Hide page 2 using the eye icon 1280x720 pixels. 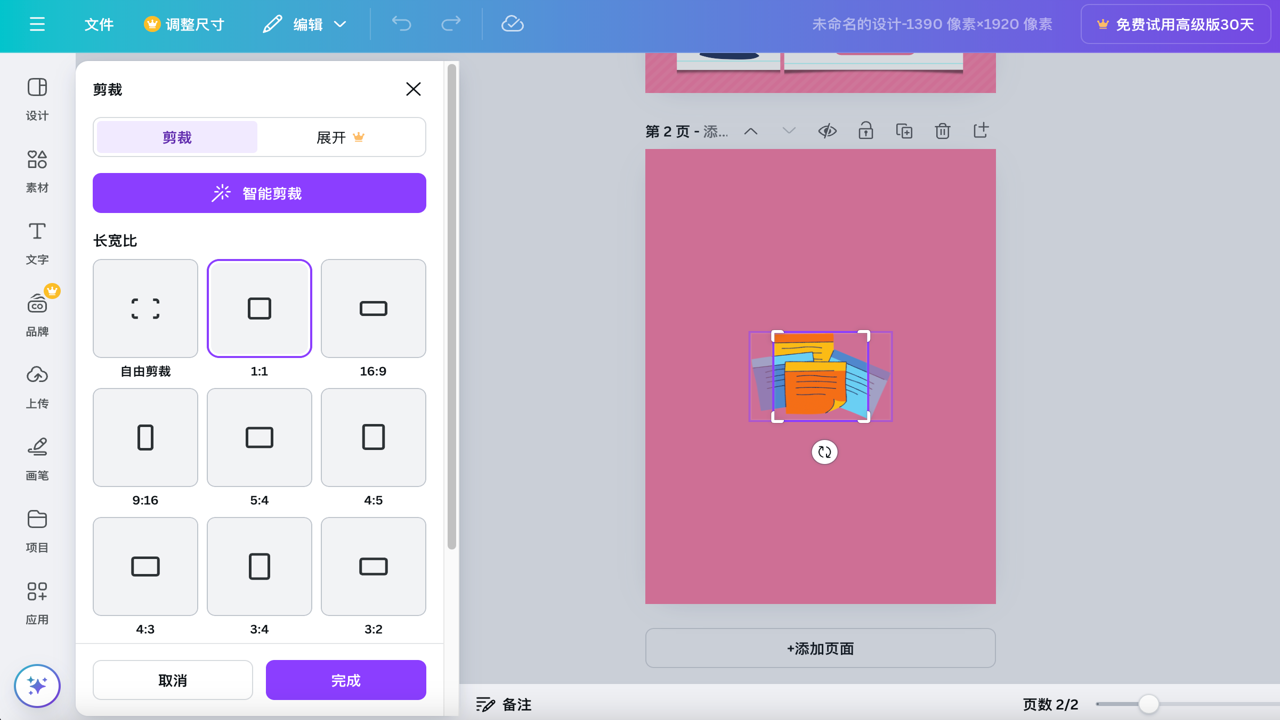pos(827,131)
